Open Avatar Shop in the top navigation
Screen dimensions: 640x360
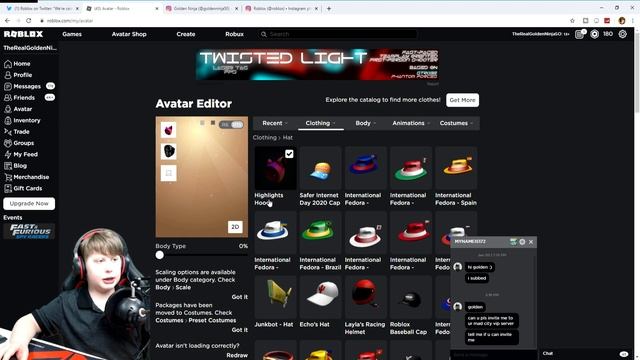pos(129,34)
